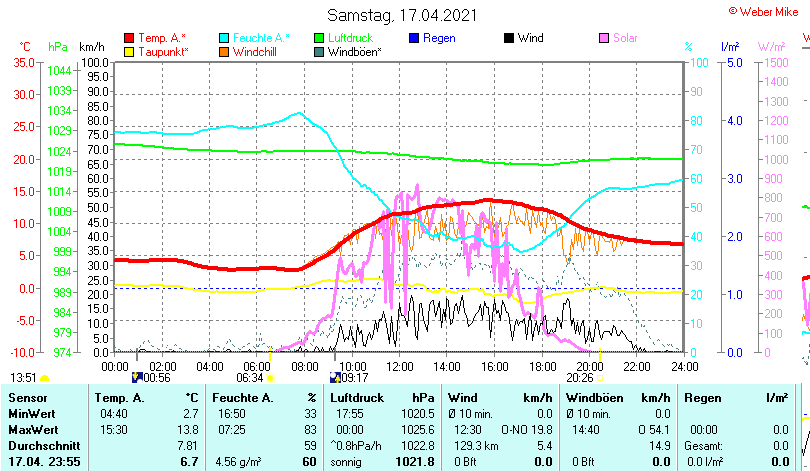The height and width of the screenshot is (471, 810).
Task: Click the Sensor column header
Action: point(28,397)
